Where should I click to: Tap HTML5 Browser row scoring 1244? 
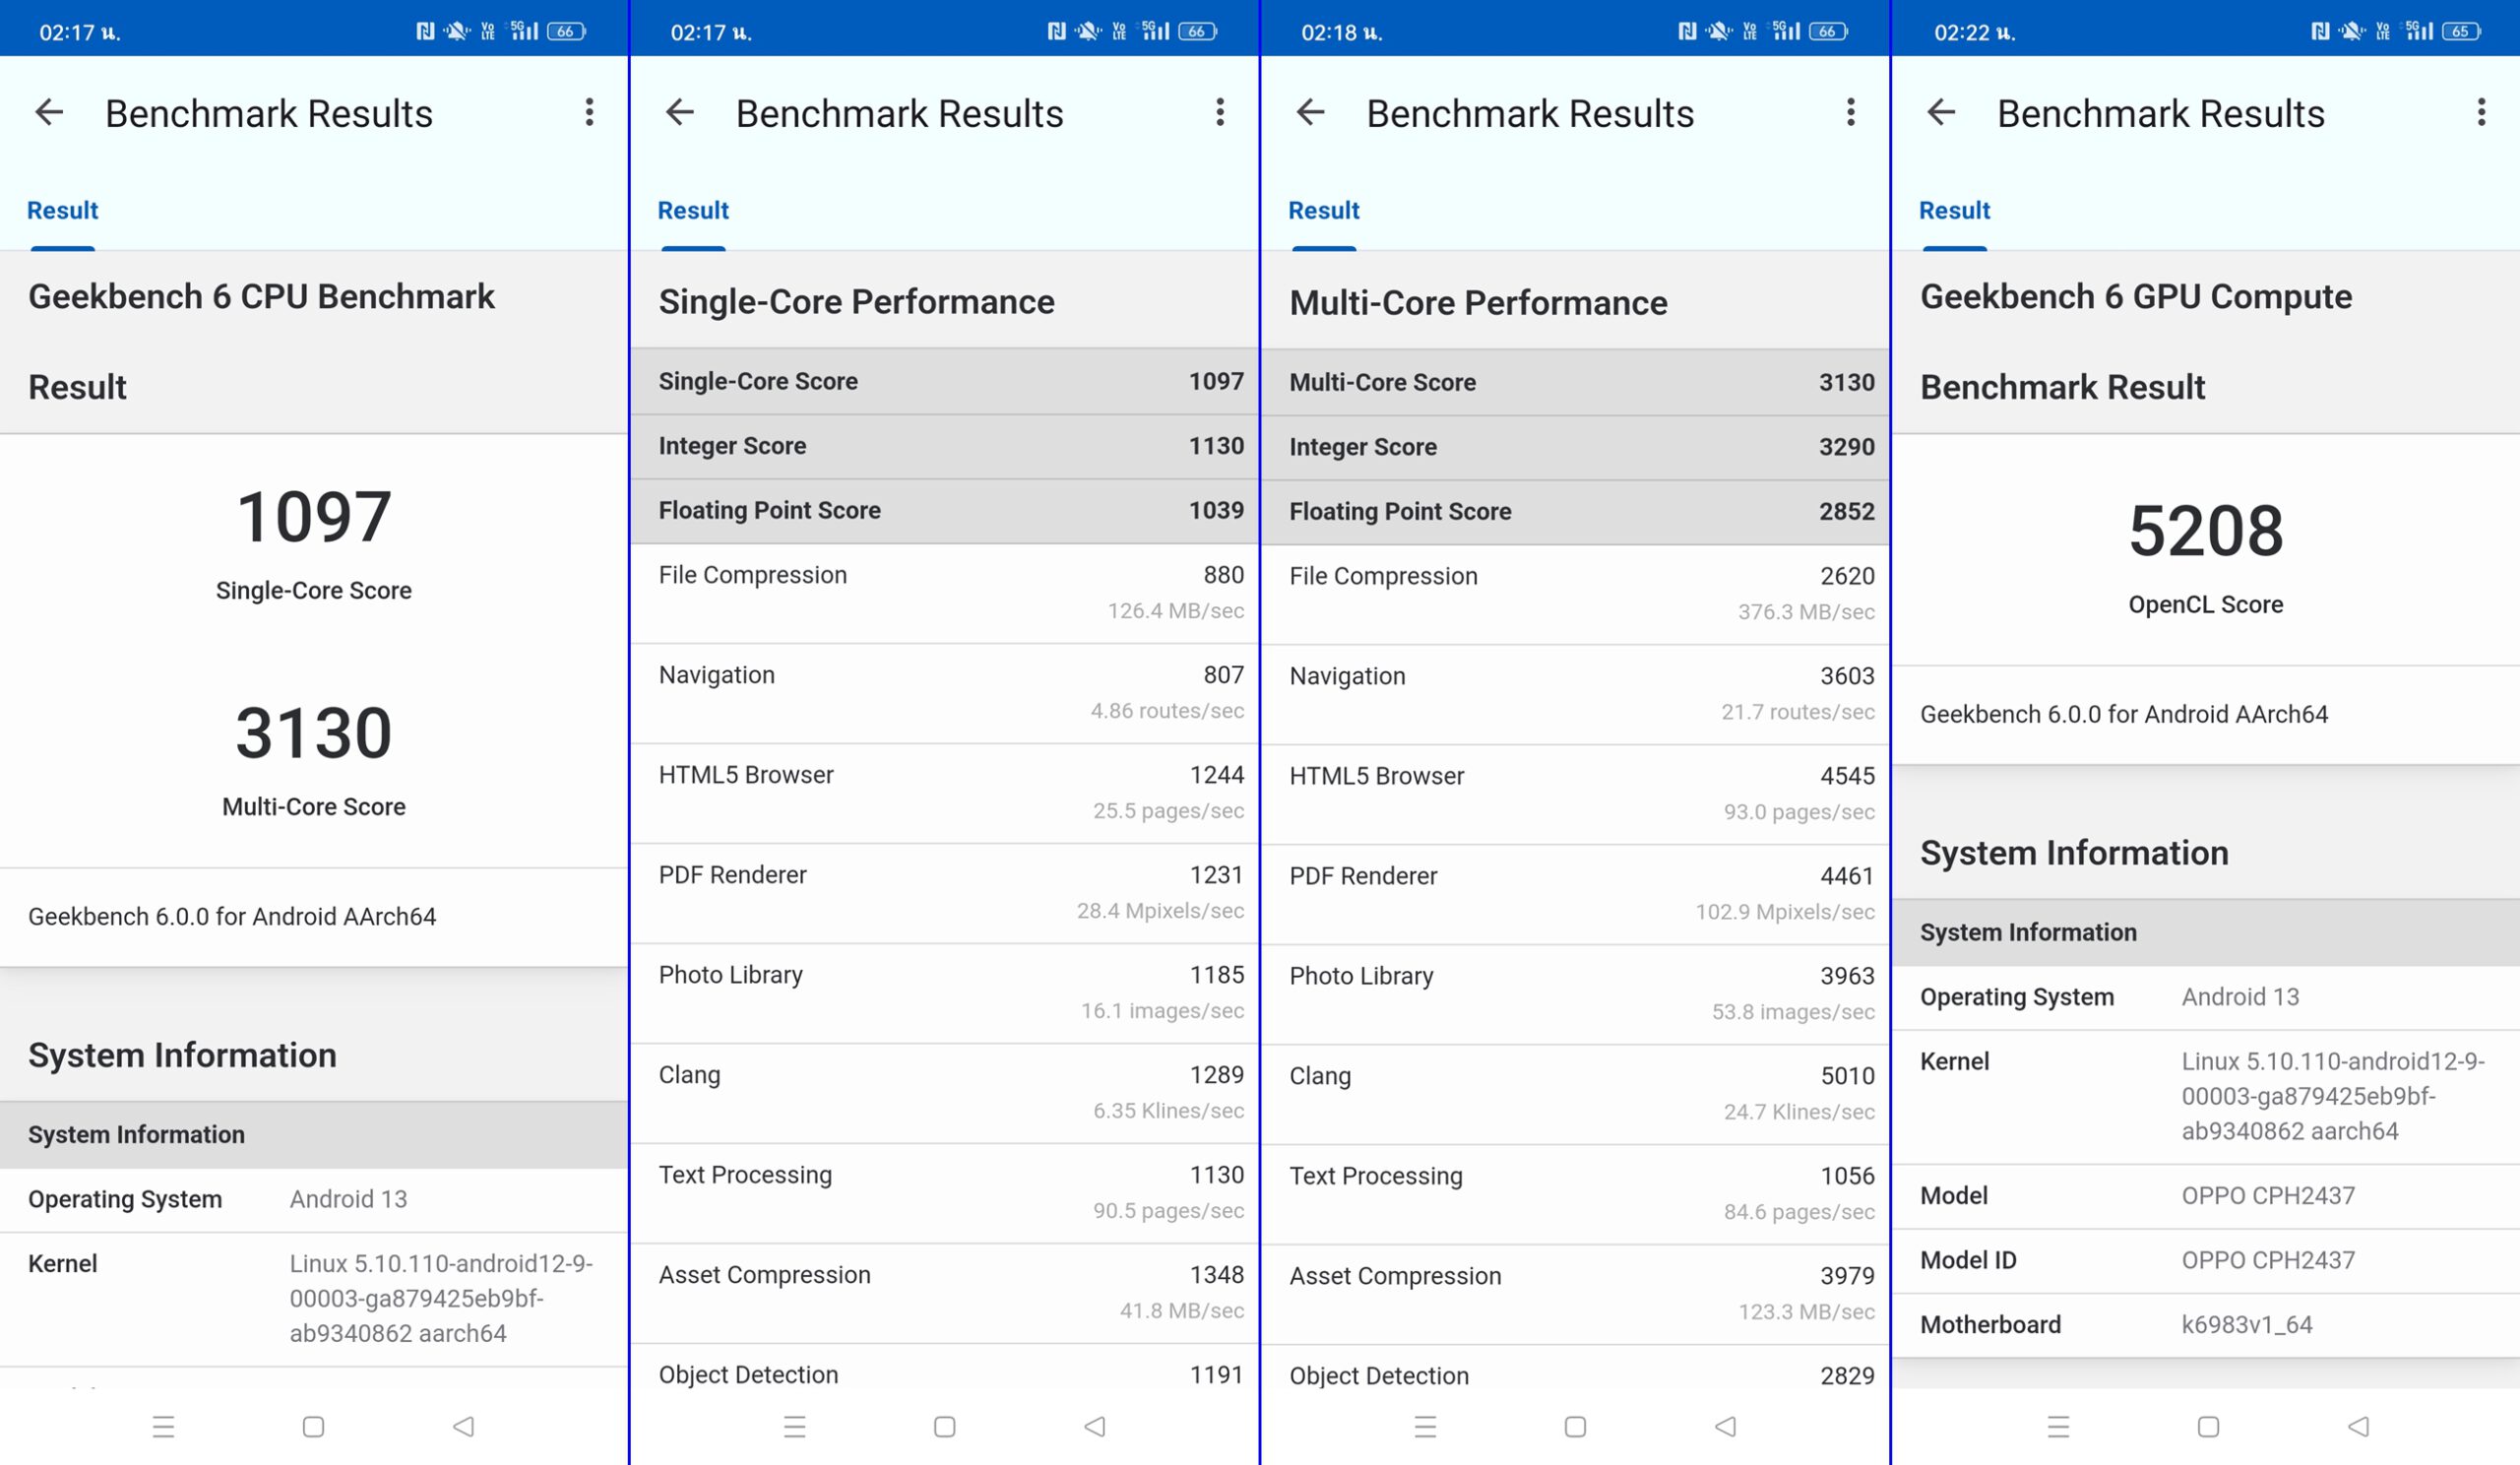point(945,793)
